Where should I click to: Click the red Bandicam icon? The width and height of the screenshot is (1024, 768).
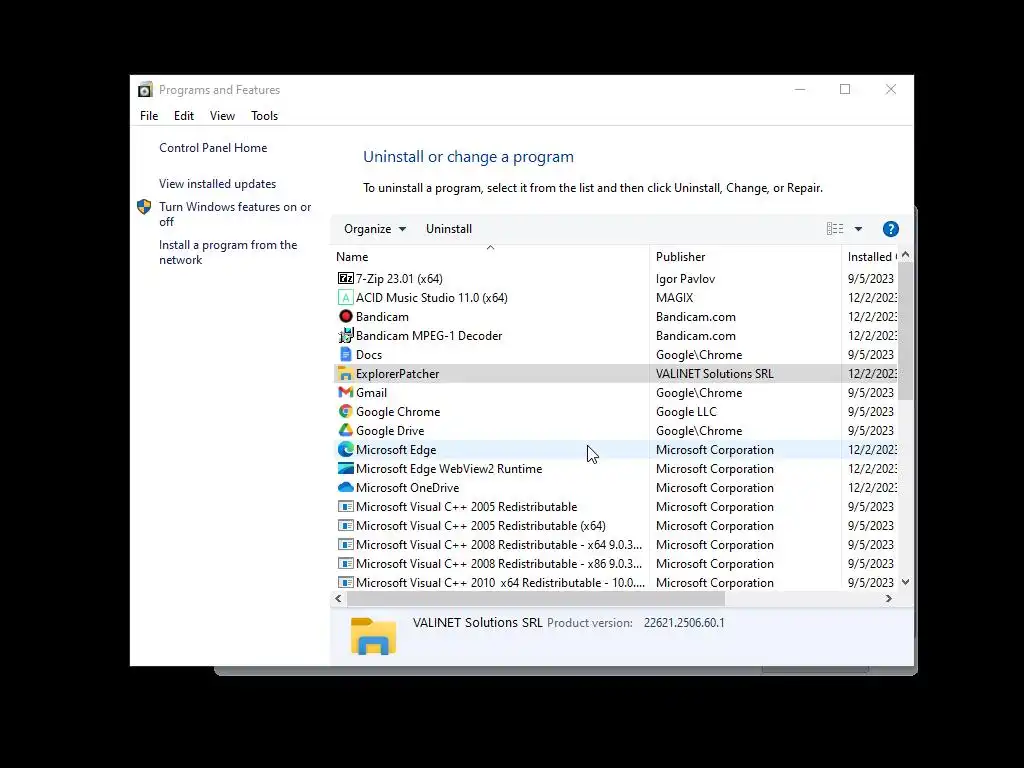click(x=345, y=316)
